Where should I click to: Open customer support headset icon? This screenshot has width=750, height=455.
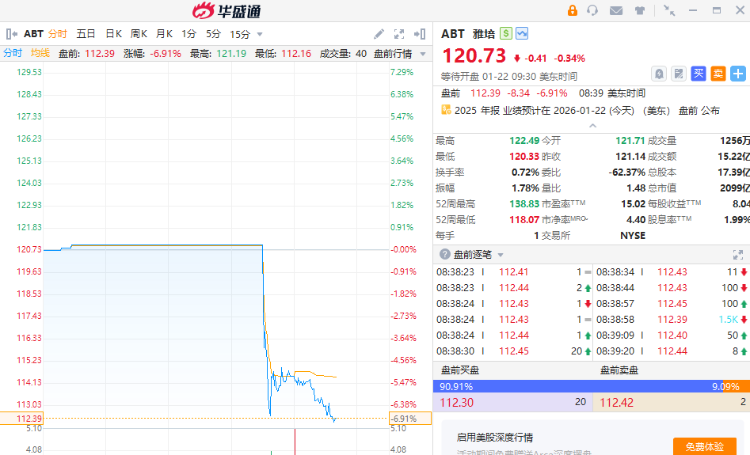(x=593, y=11)
